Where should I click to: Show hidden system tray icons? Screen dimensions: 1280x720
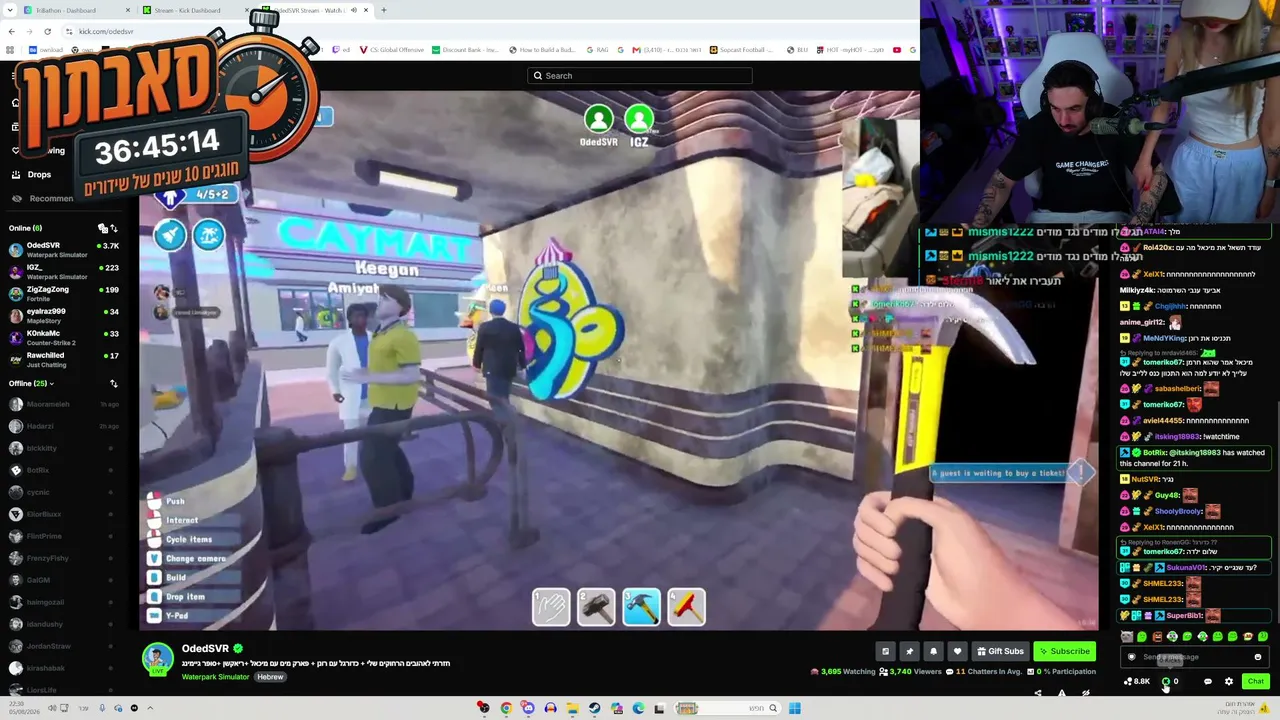(150, 708)
